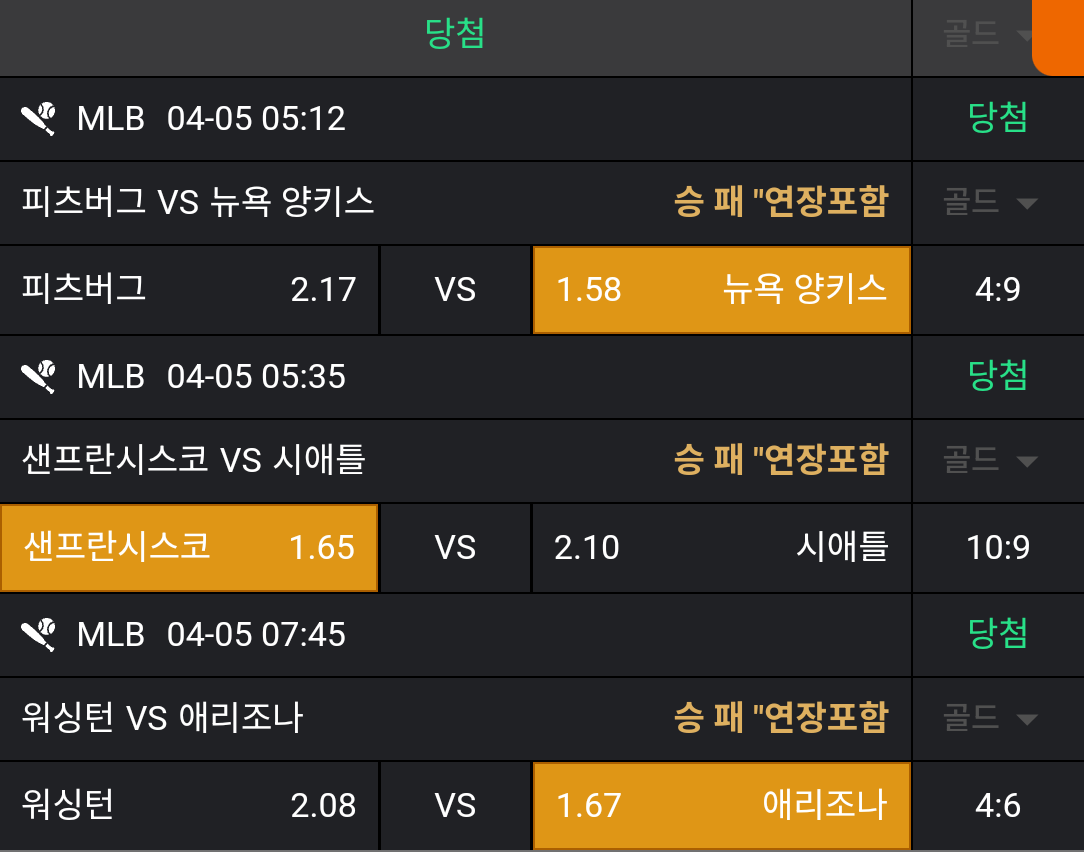
Task: Click the 10:9 final score cell
Action: pyautogui.click(x=998, y=548)
